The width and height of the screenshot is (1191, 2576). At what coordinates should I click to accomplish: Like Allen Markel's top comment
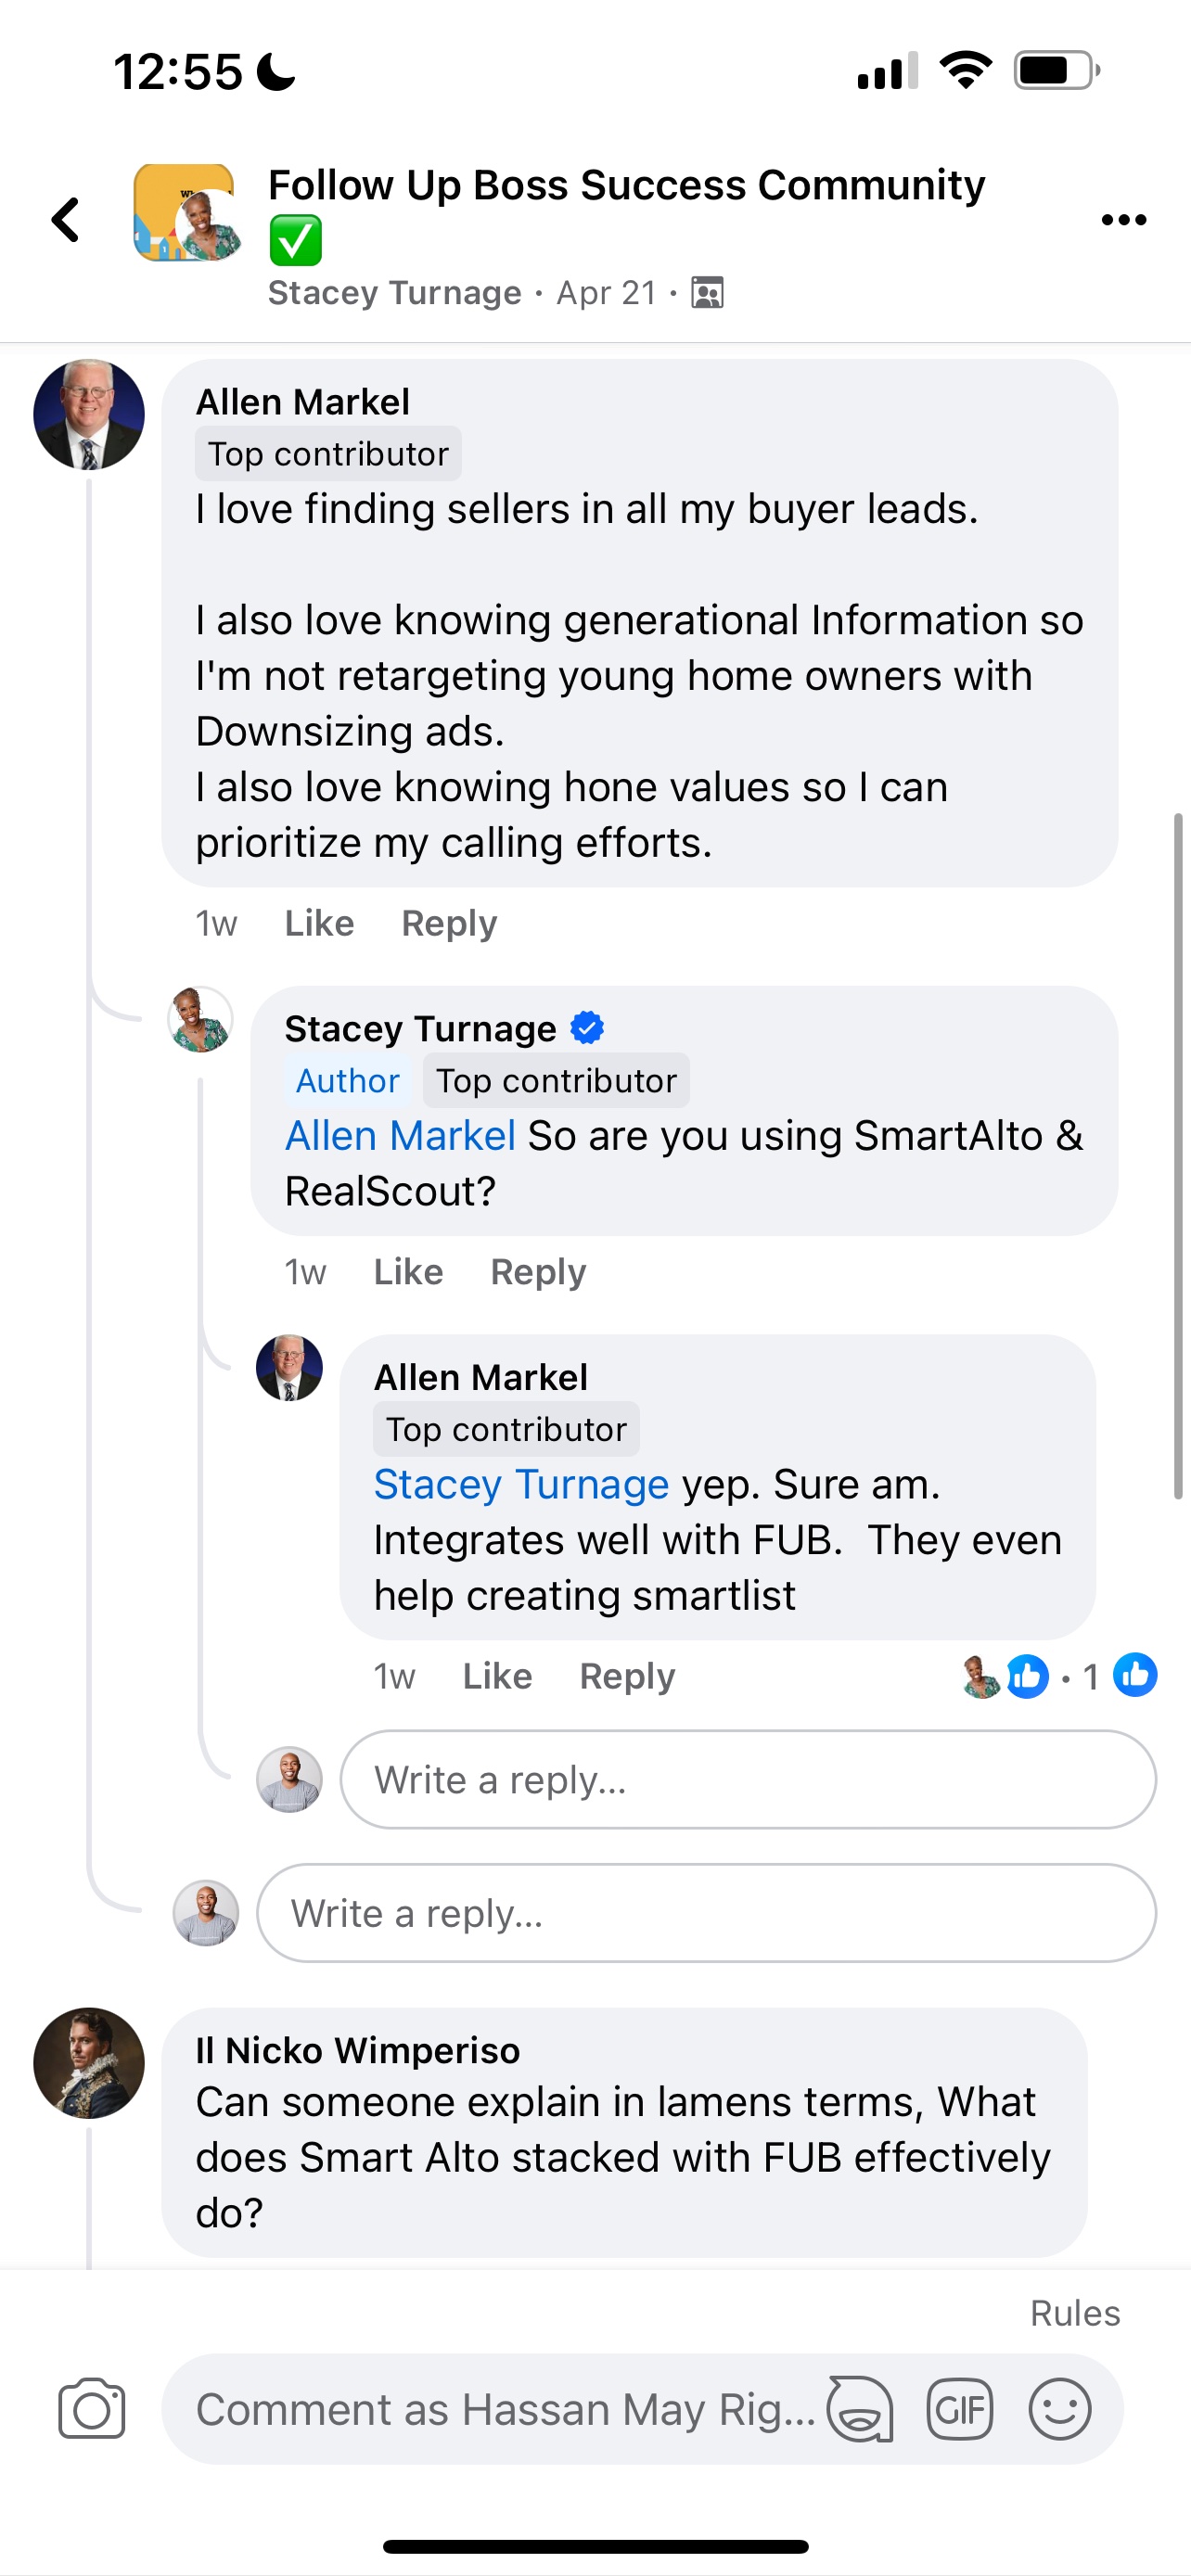(x=319, y=923)
